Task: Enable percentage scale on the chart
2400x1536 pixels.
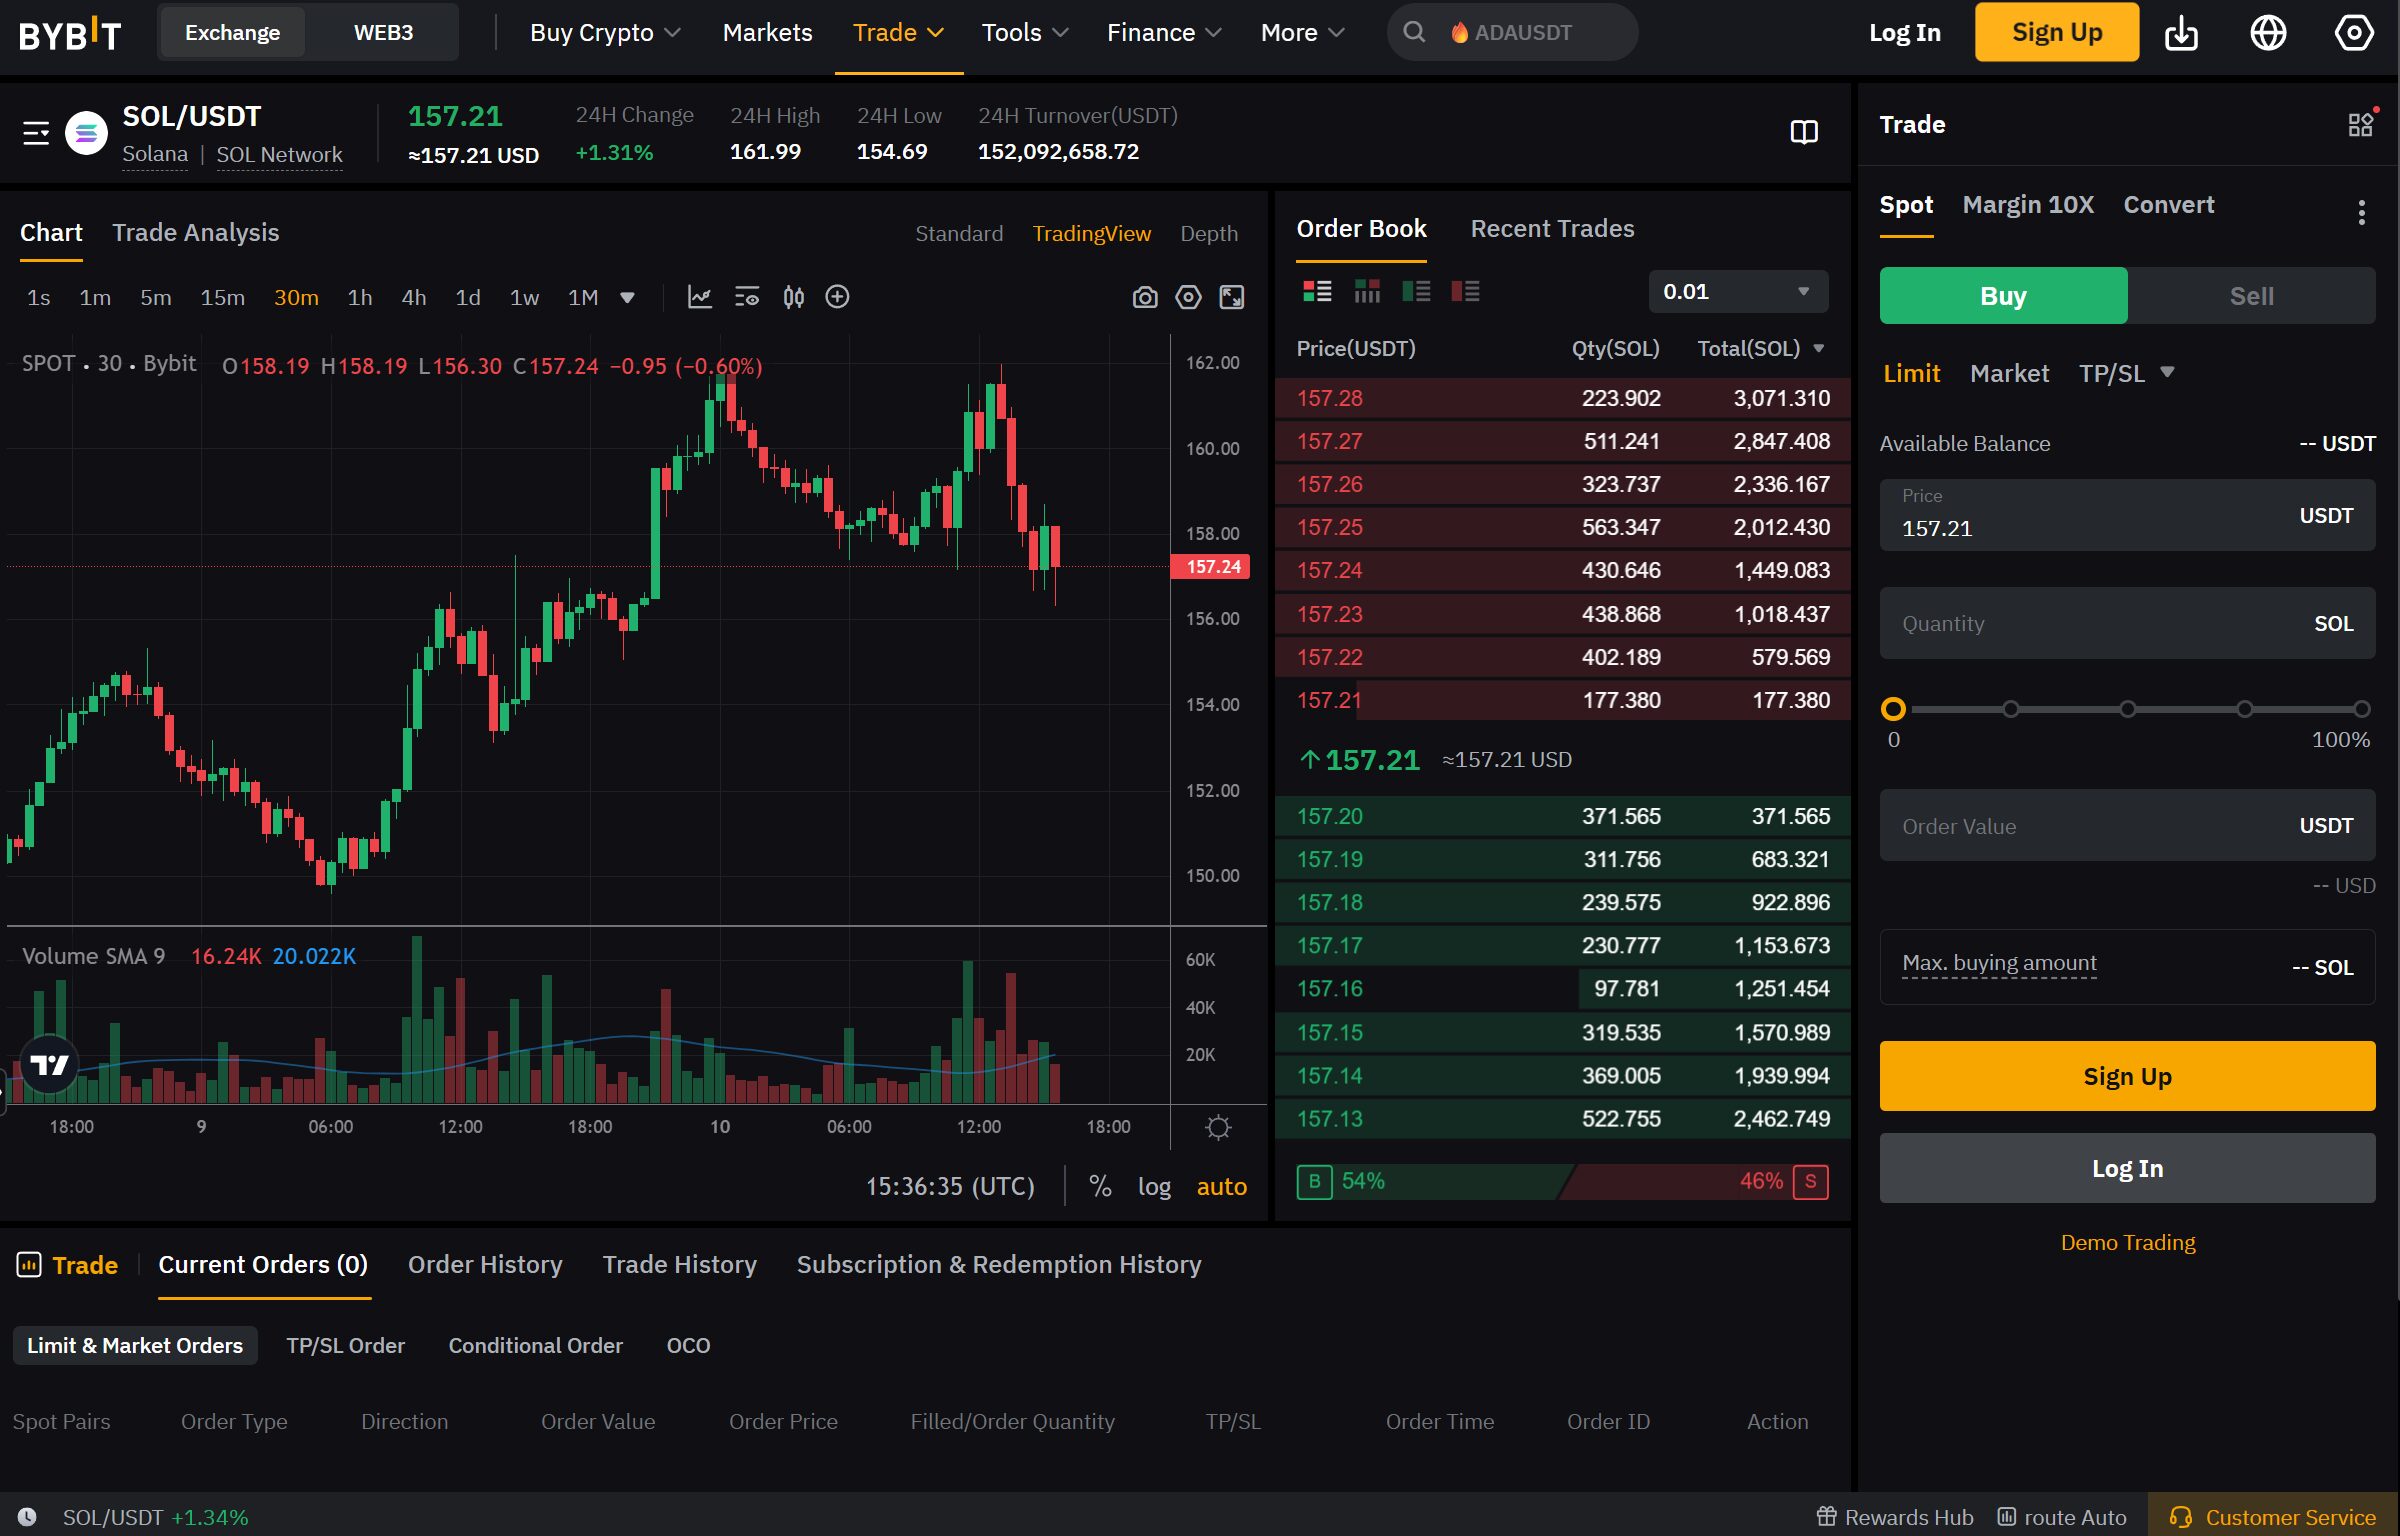Action: (x=1101, y=1186)
